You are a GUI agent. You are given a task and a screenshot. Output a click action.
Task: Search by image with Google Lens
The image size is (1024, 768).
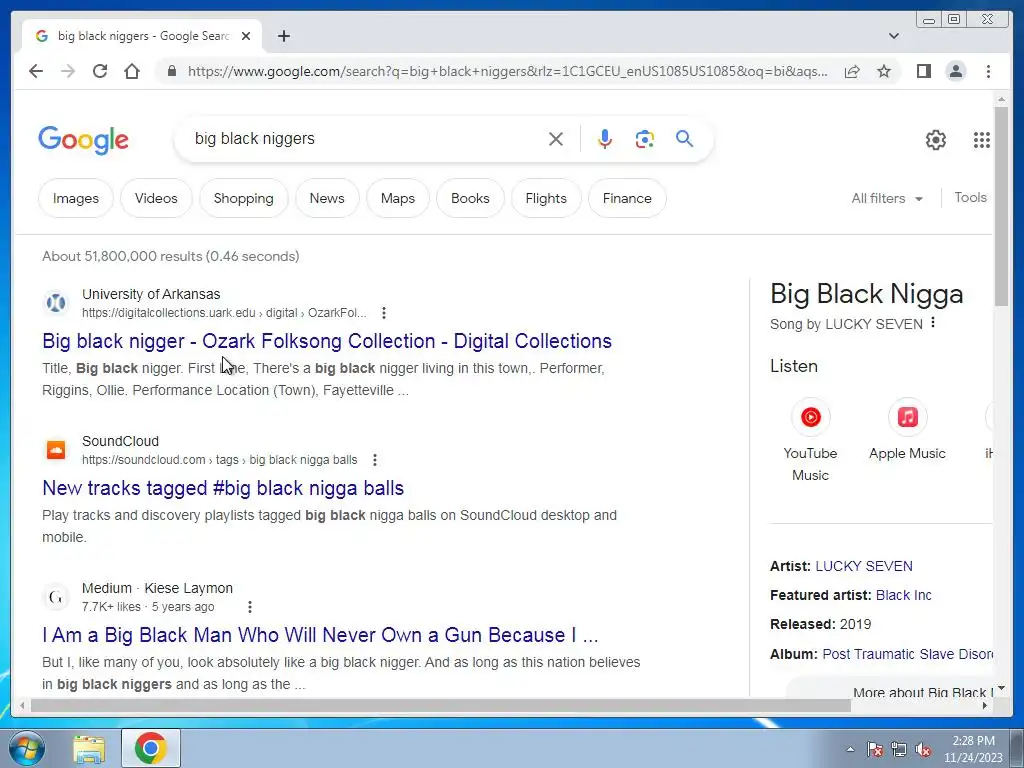645,139
